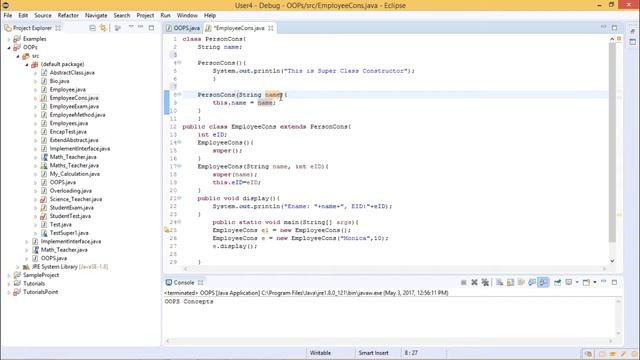Expand the SampleProject node
Screen dimensions: 640x360
pyautogui.click(x=9, y=276)
